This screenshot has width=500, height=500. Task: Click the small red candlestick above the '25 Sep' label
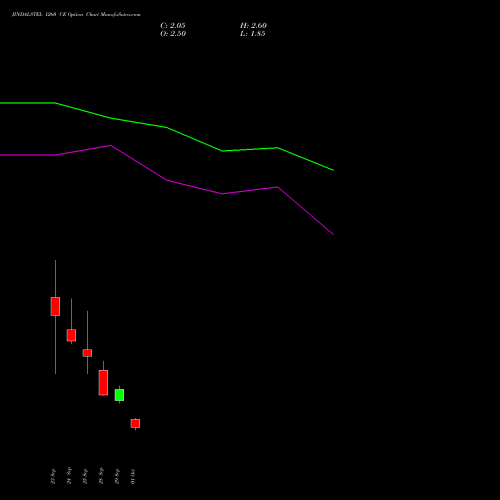87,353
